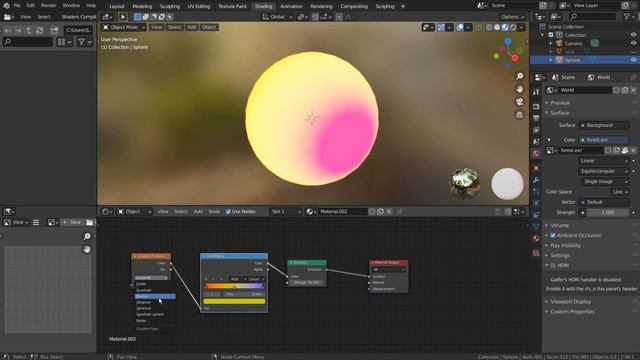Toggle camera view icon in 3D viewport
Image resolution: width=640 pixels, height=360 pixels.
click(x=519, y=102)
